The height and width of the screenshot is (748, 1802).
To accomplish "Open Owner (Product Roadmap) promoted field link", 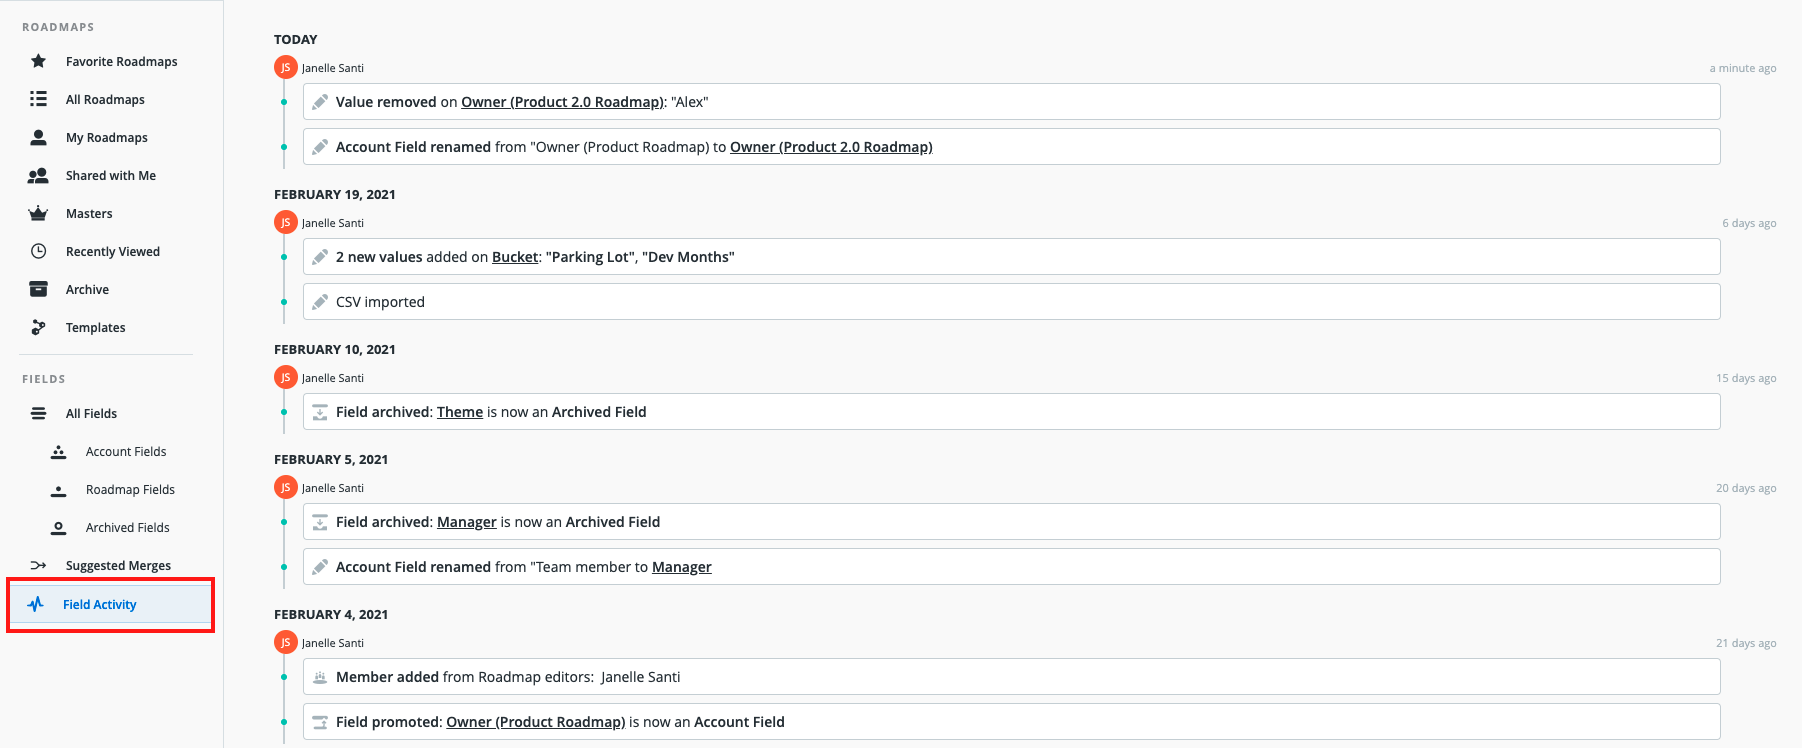I will point(536,722).
